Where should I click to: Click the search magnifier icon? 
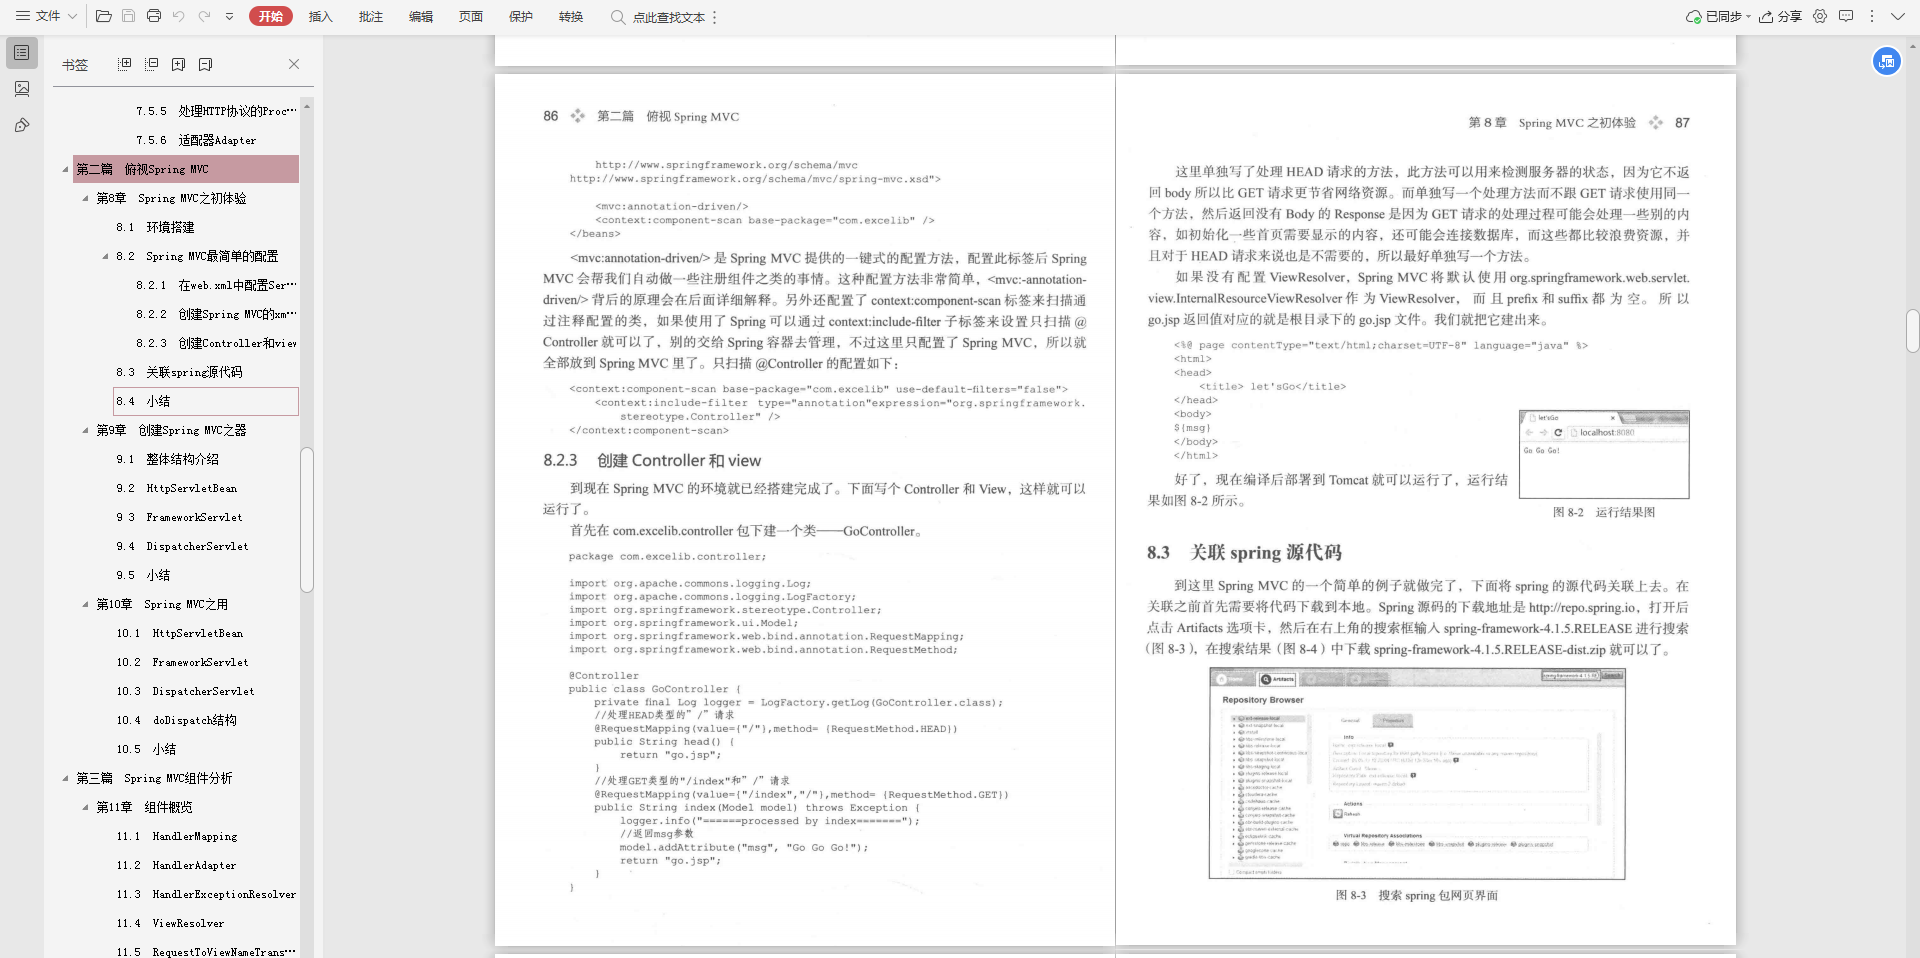click(618, 17)
